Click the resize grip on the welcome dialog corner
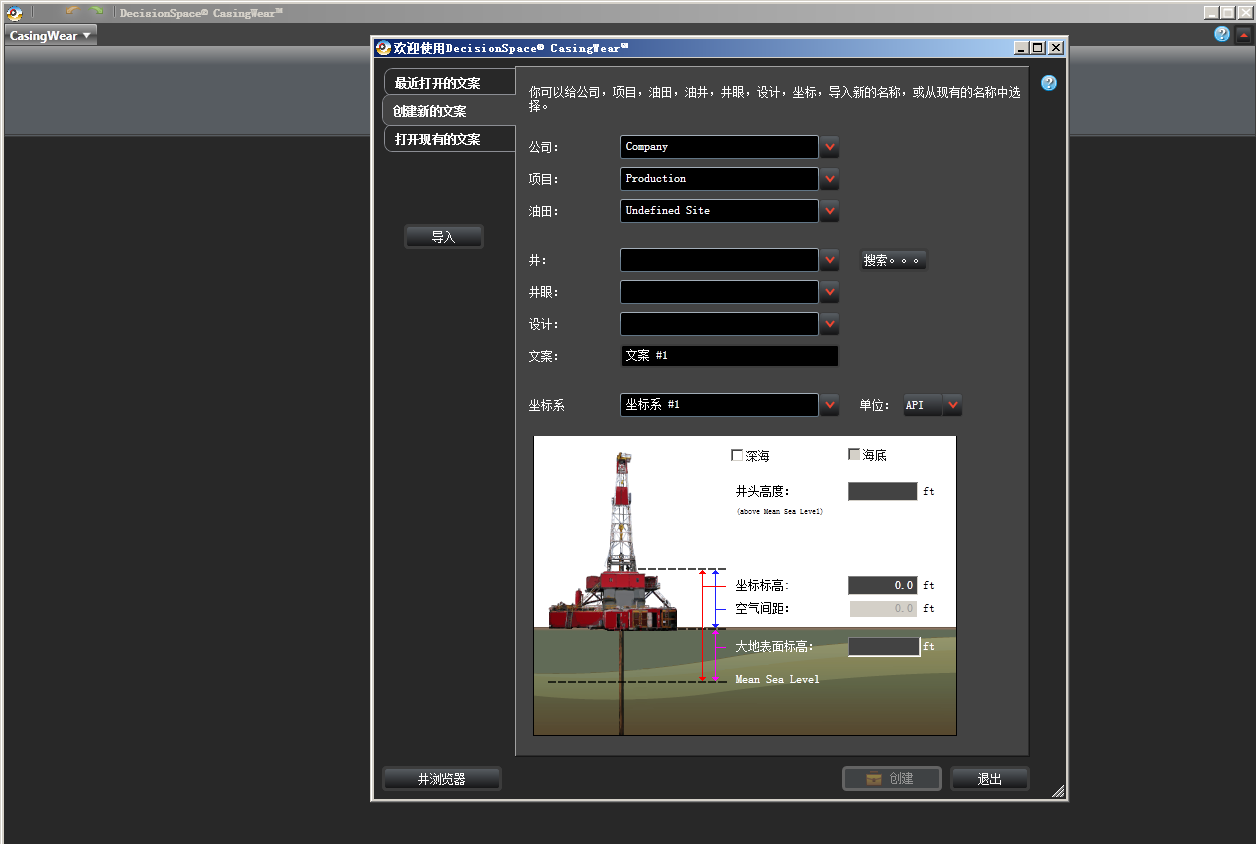The height and width of the screenshot is (844, 1256). [1058, 790]
